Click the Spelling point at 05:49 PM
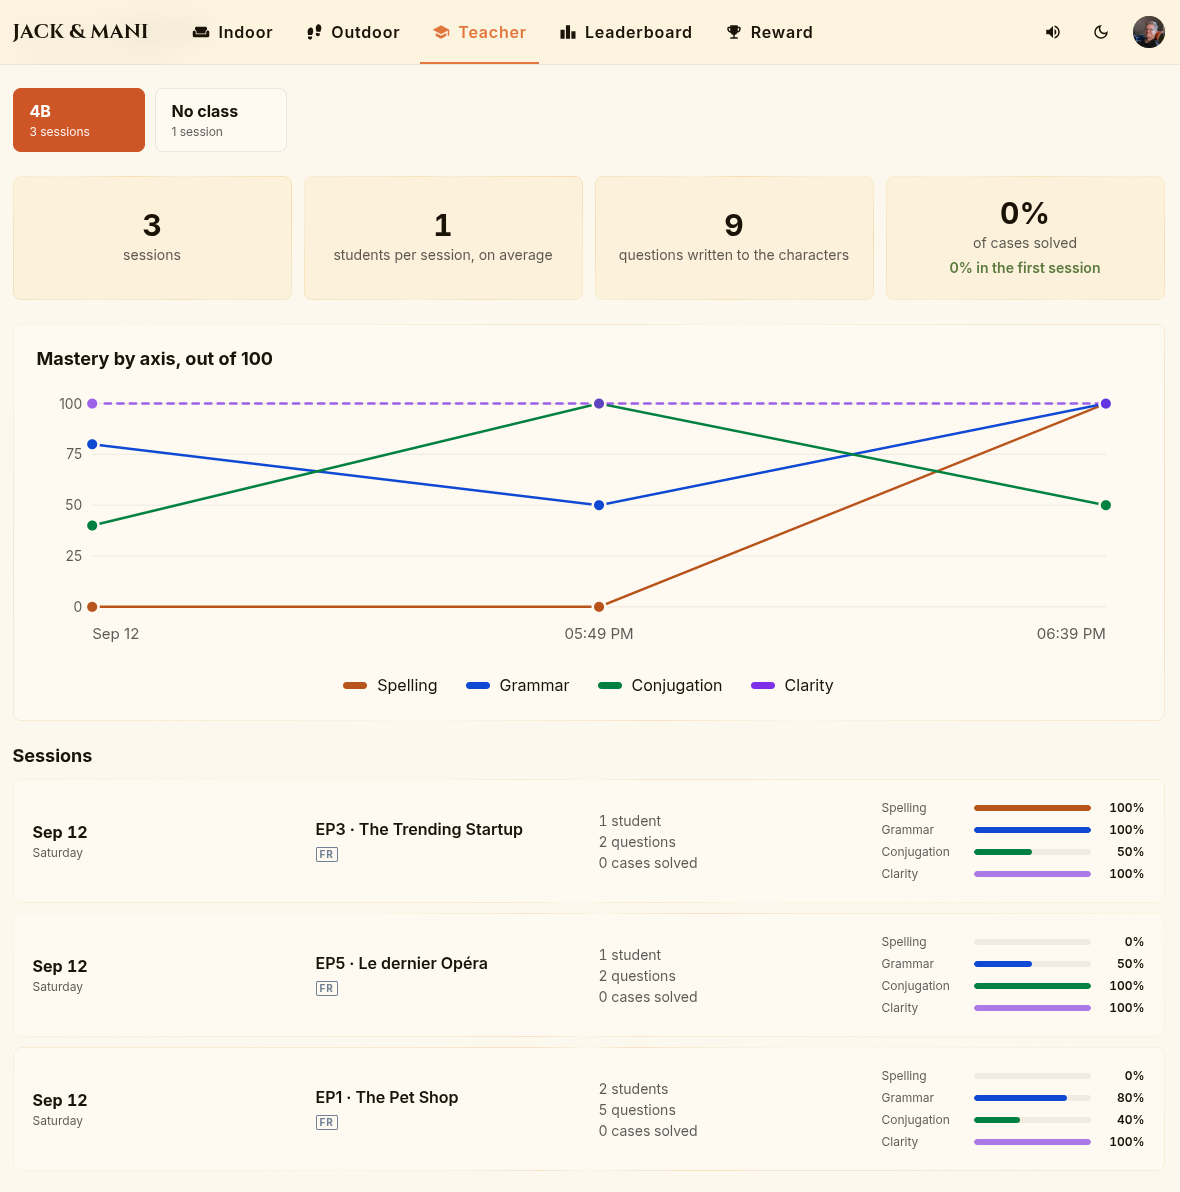This screenshot has width=1180, height=1192. pyautogui.click(x=599, y=607)
